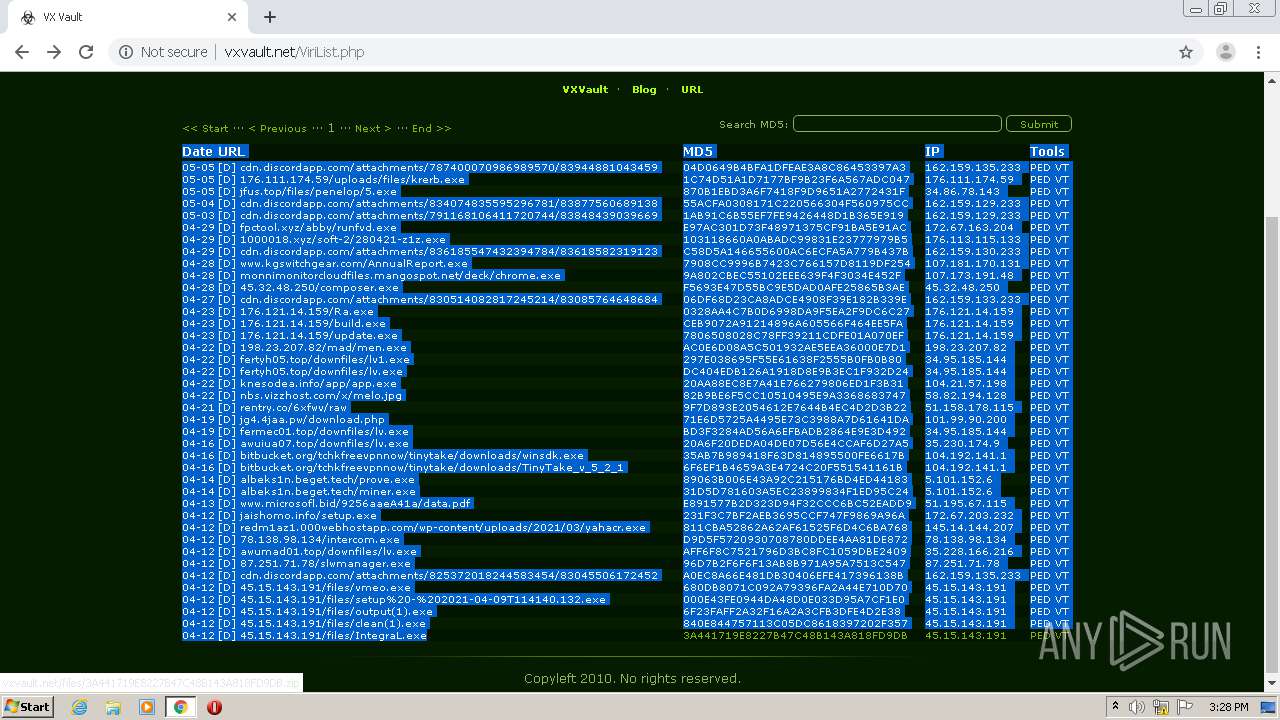1280x720 pixels.
Task: Open the jfus.top/files/penelop/5.exe link
Action: pos(318,191)
